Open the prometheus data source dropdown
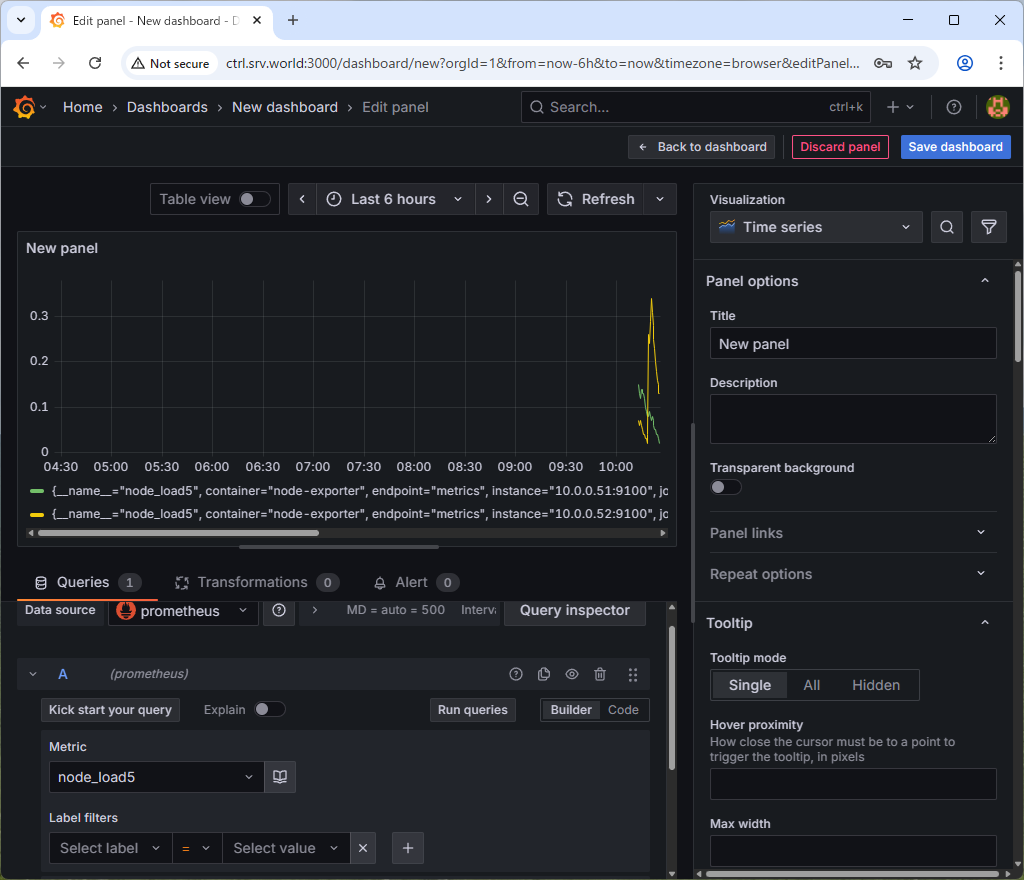Image resolution: width=1024 pixels, height=880 pixels. 183,611
